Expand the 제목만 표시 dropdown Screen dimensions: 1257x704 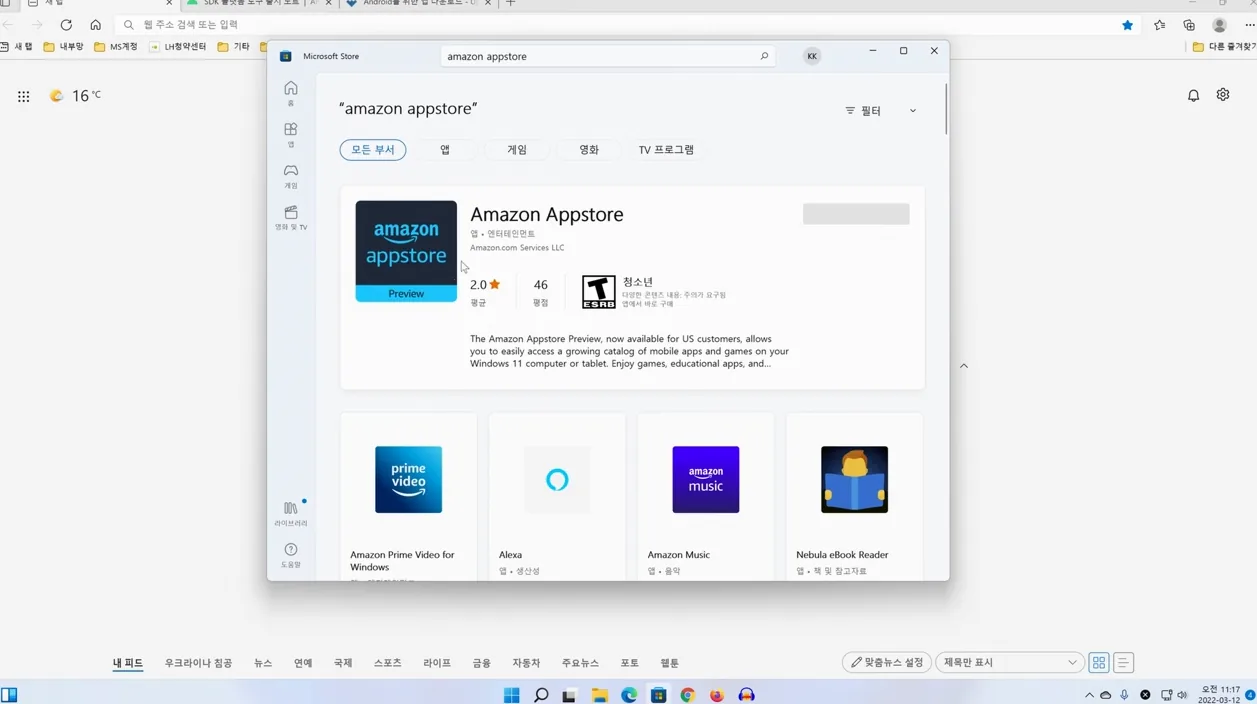pos(1009,662)
